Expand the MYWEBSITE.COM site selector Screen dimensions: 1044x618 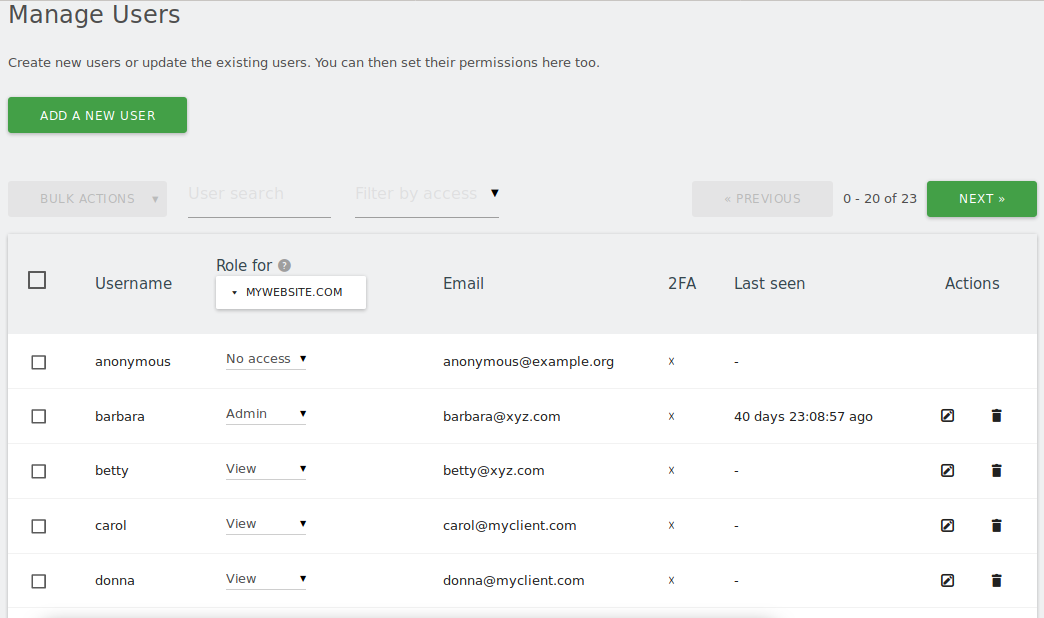tap(290, 292)
